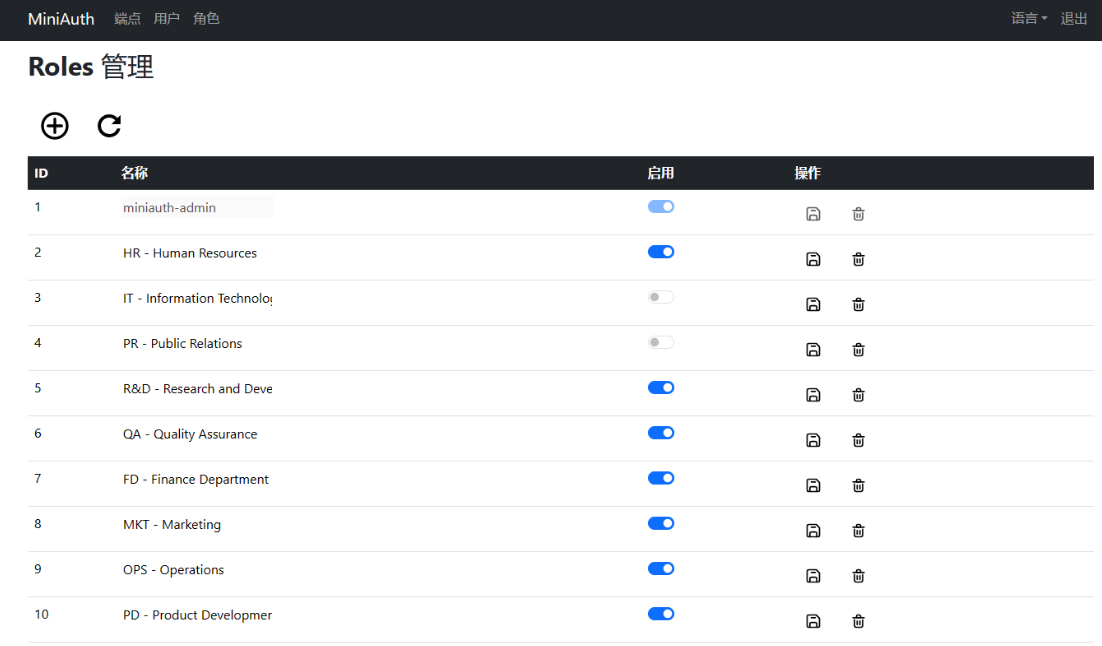The width and height of the screenshot is (1102, 646).
Task: Delete the PR - Public Relations role
Action: [858, 349]
